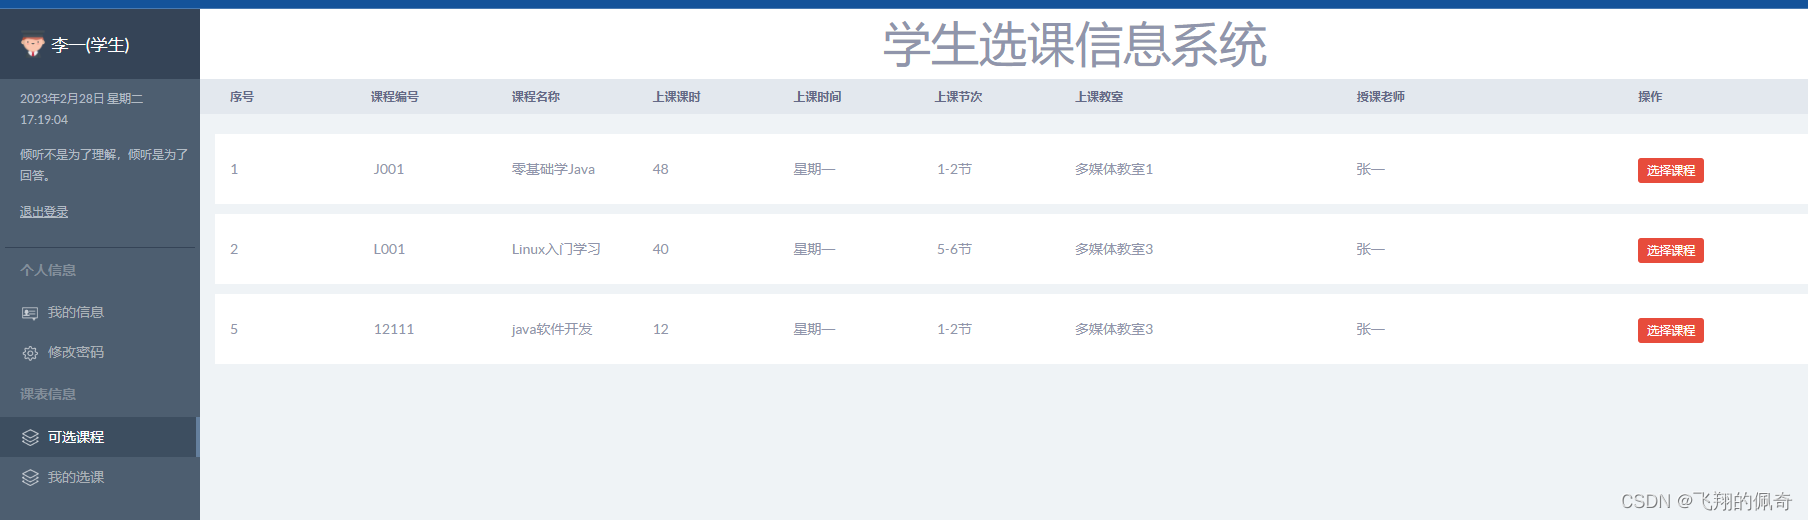Click the 课程编号 column header

click(395, 97)
